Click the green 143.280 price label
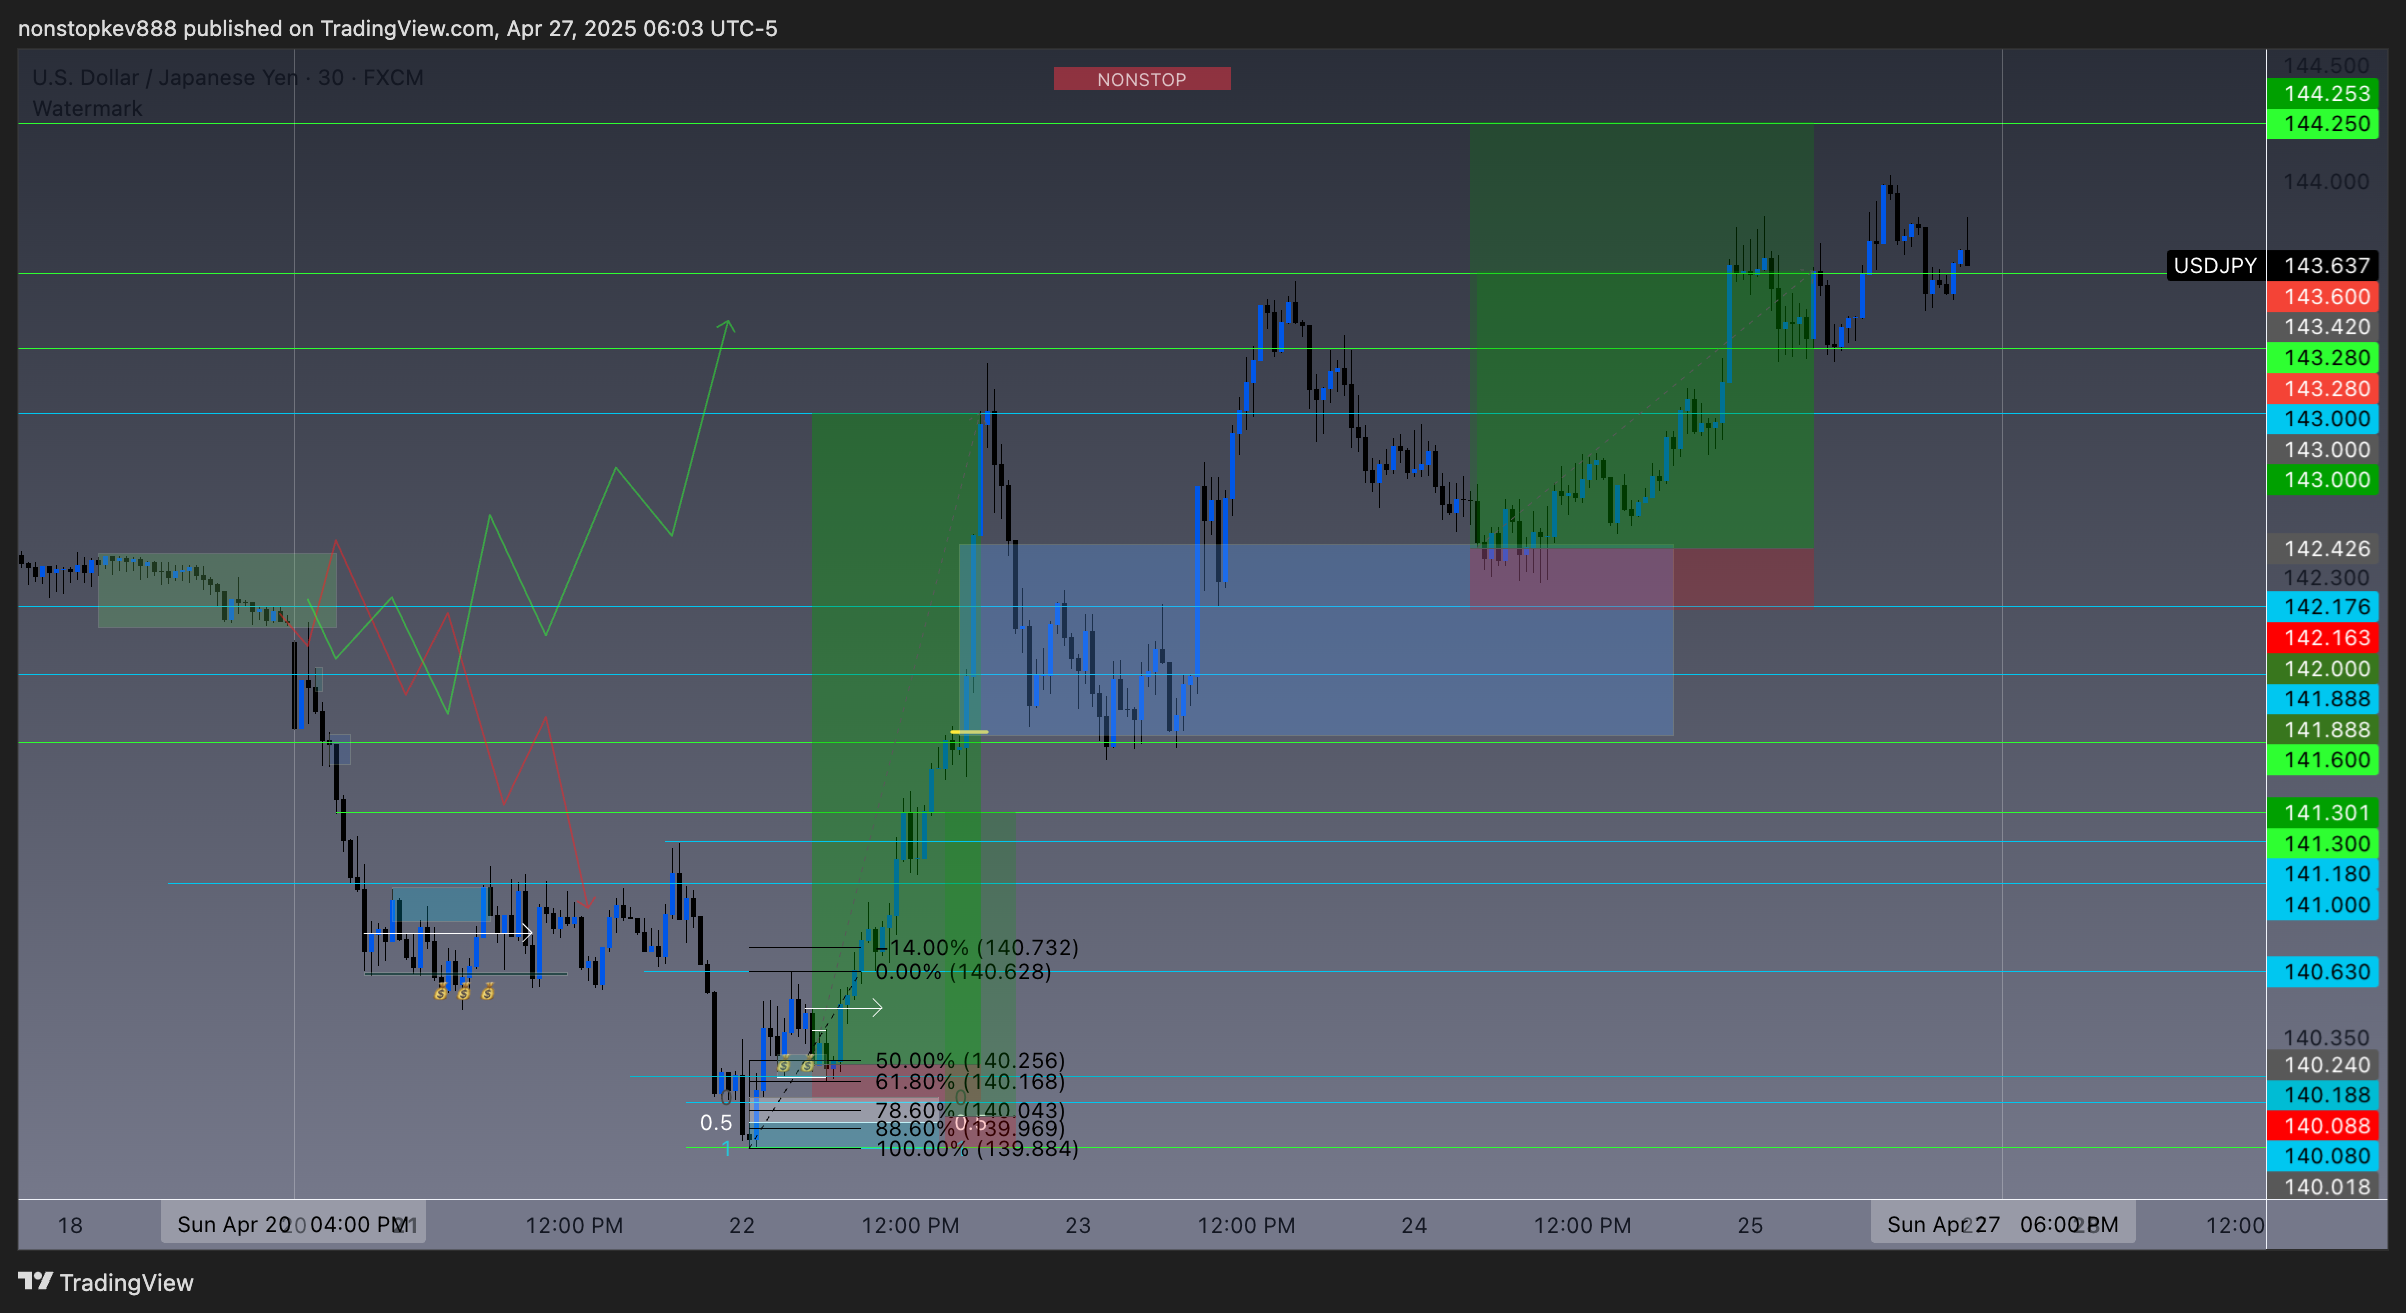Image resolution: width=2406 pixels, height=1313 pixels. [2322, 357]
